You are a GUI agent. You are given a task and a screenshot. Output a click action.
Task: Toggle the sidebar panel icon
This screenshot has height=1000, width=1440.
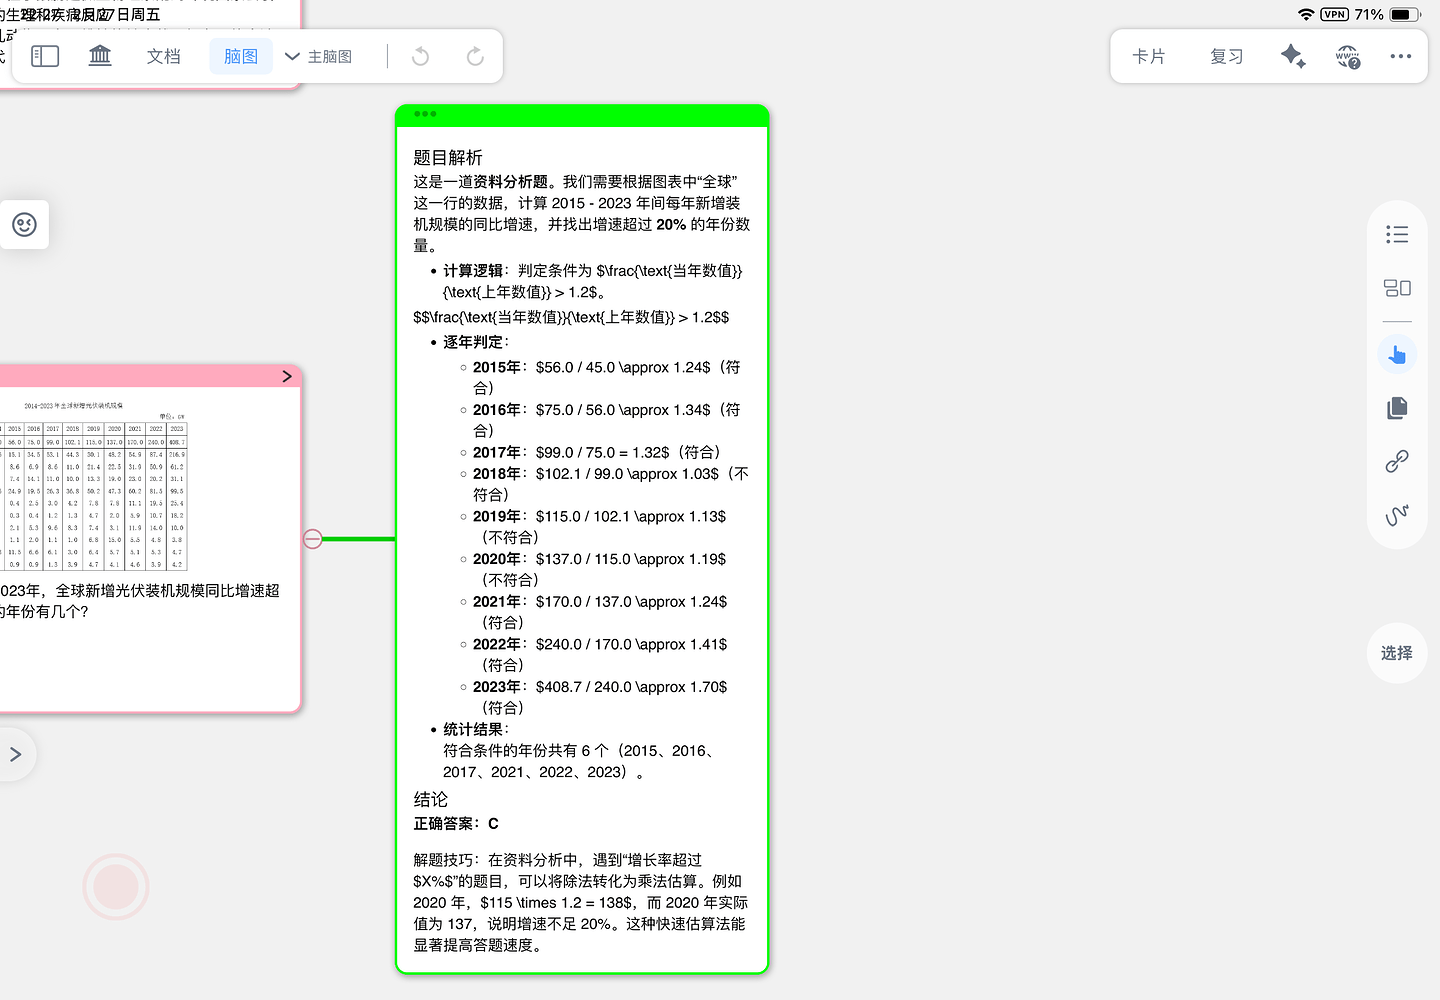[x=45, y=56]
